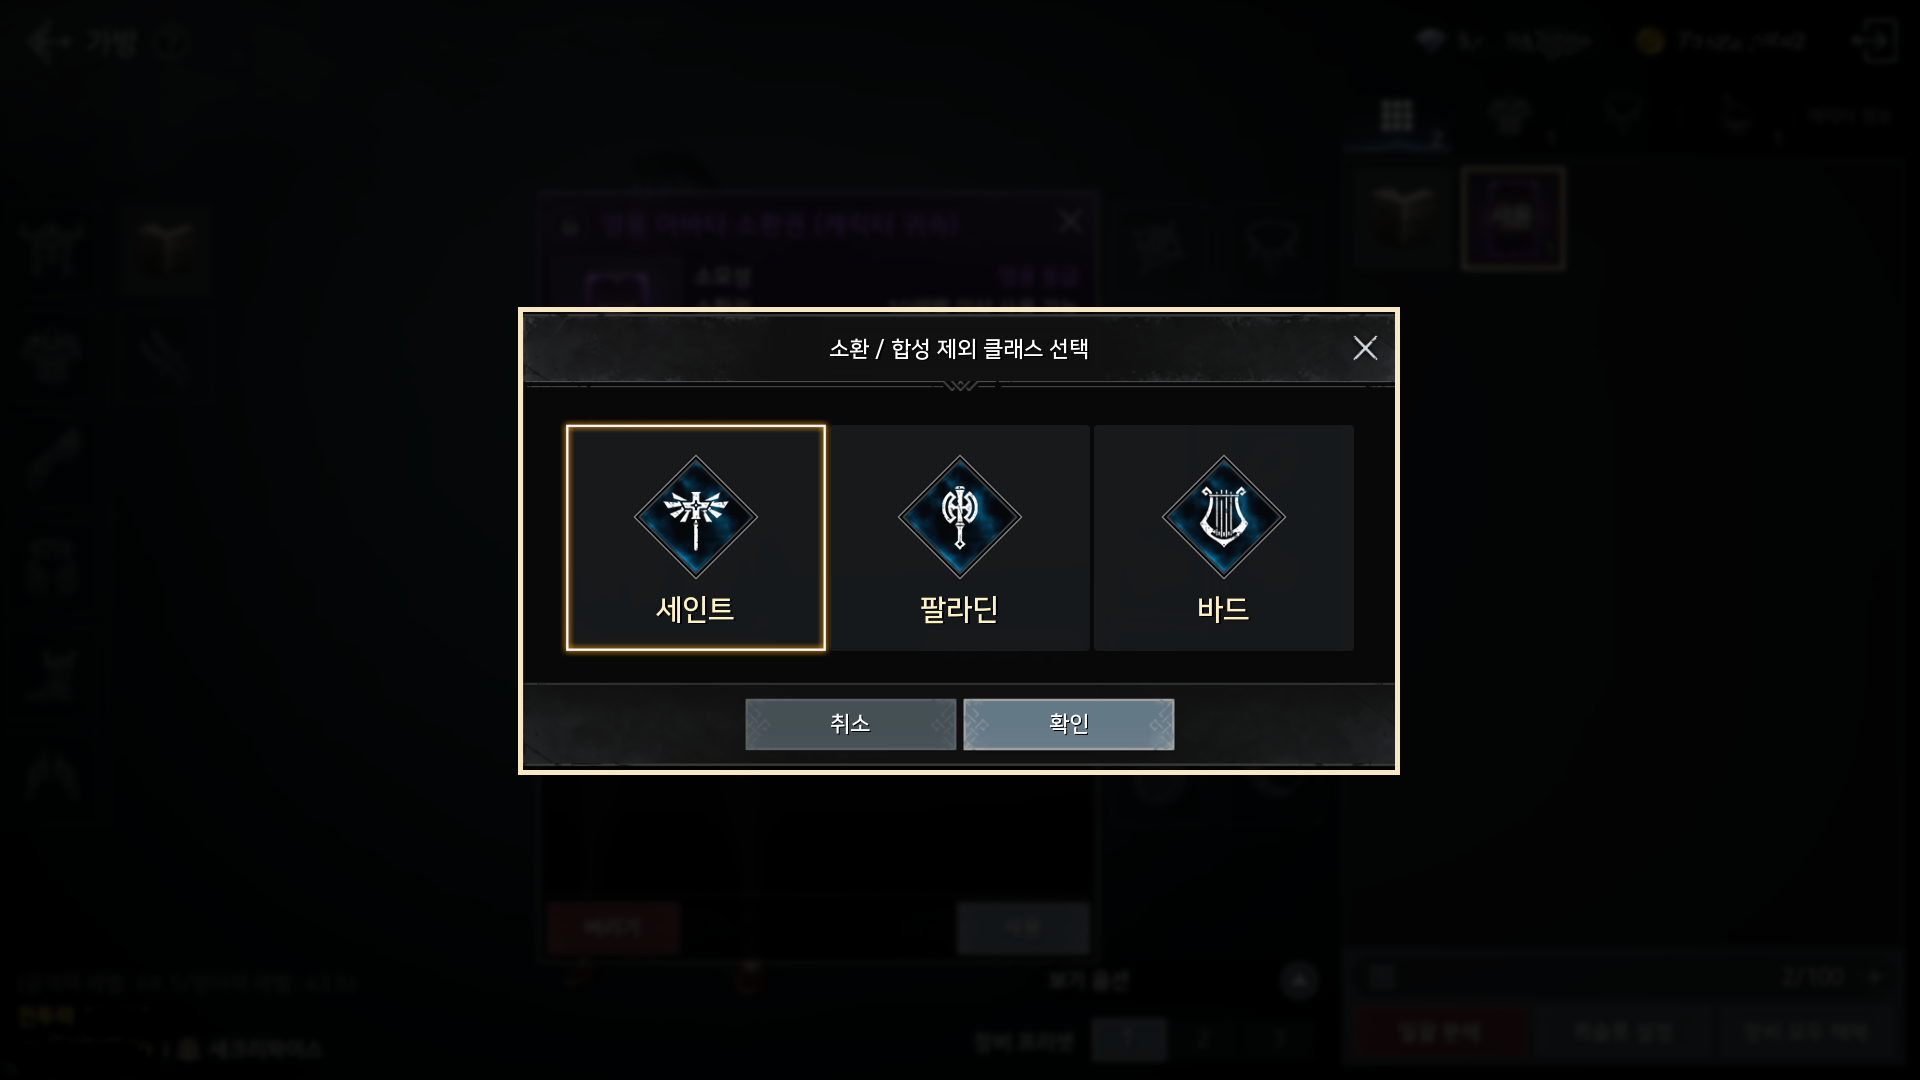Switch to equipment preset tab 1
Image resolution: width=1920 pixels, height=1080 pixels.
1128,1039
